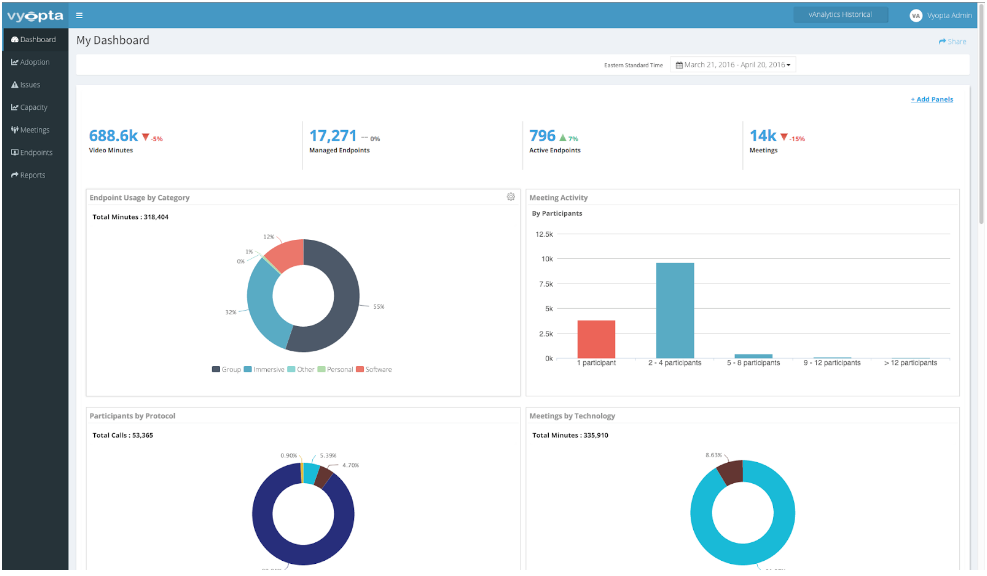Click Total Calls : 53,365 text
The height and width of the screenshot is (576, 987).
pyautogui.click(x=123, y=436)
